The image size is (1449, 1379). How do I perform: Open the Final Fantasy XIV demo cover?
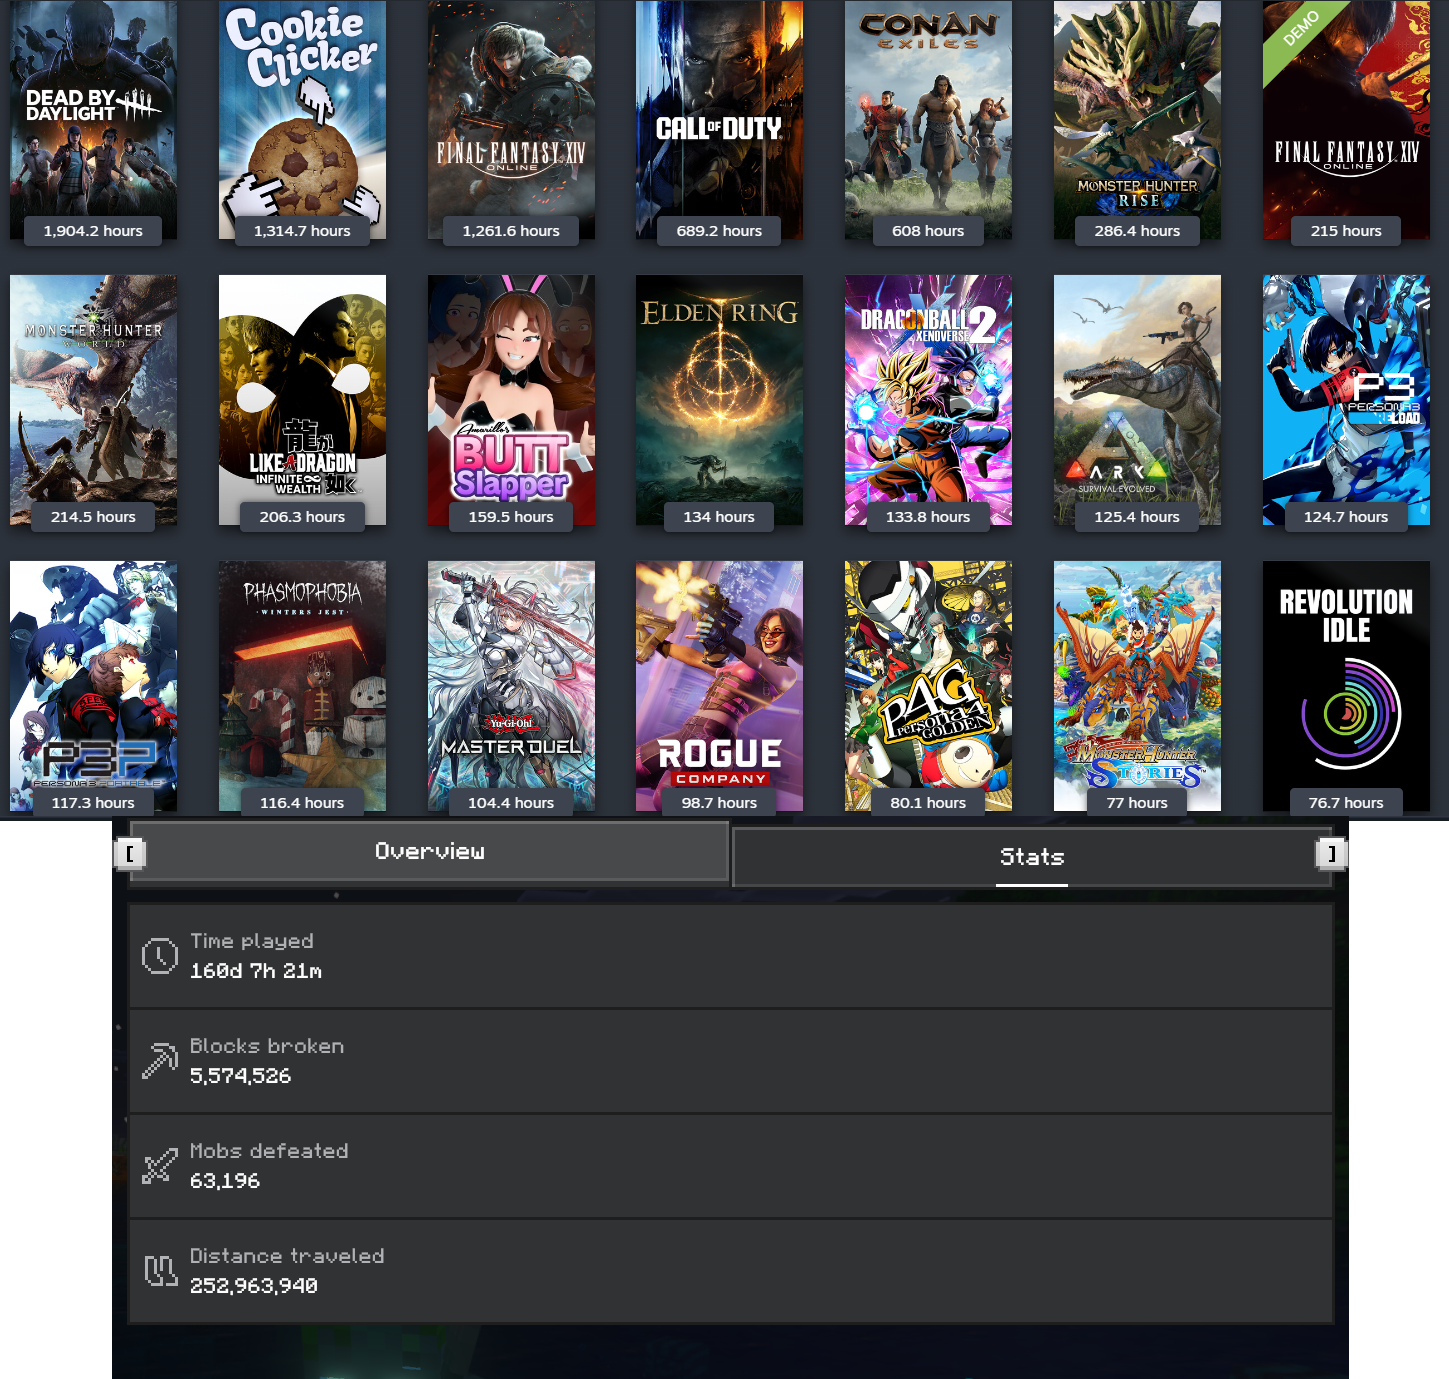[x=1346, y=119]
